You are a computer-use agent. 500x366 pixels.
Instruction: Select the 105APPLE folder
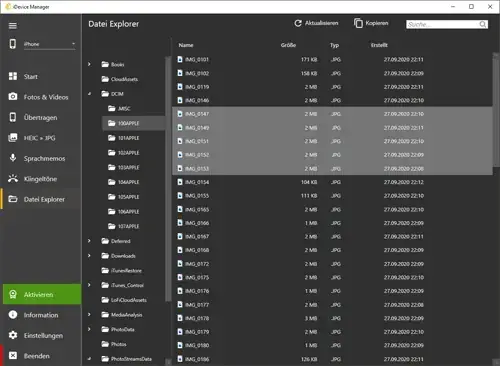[123, 197]
